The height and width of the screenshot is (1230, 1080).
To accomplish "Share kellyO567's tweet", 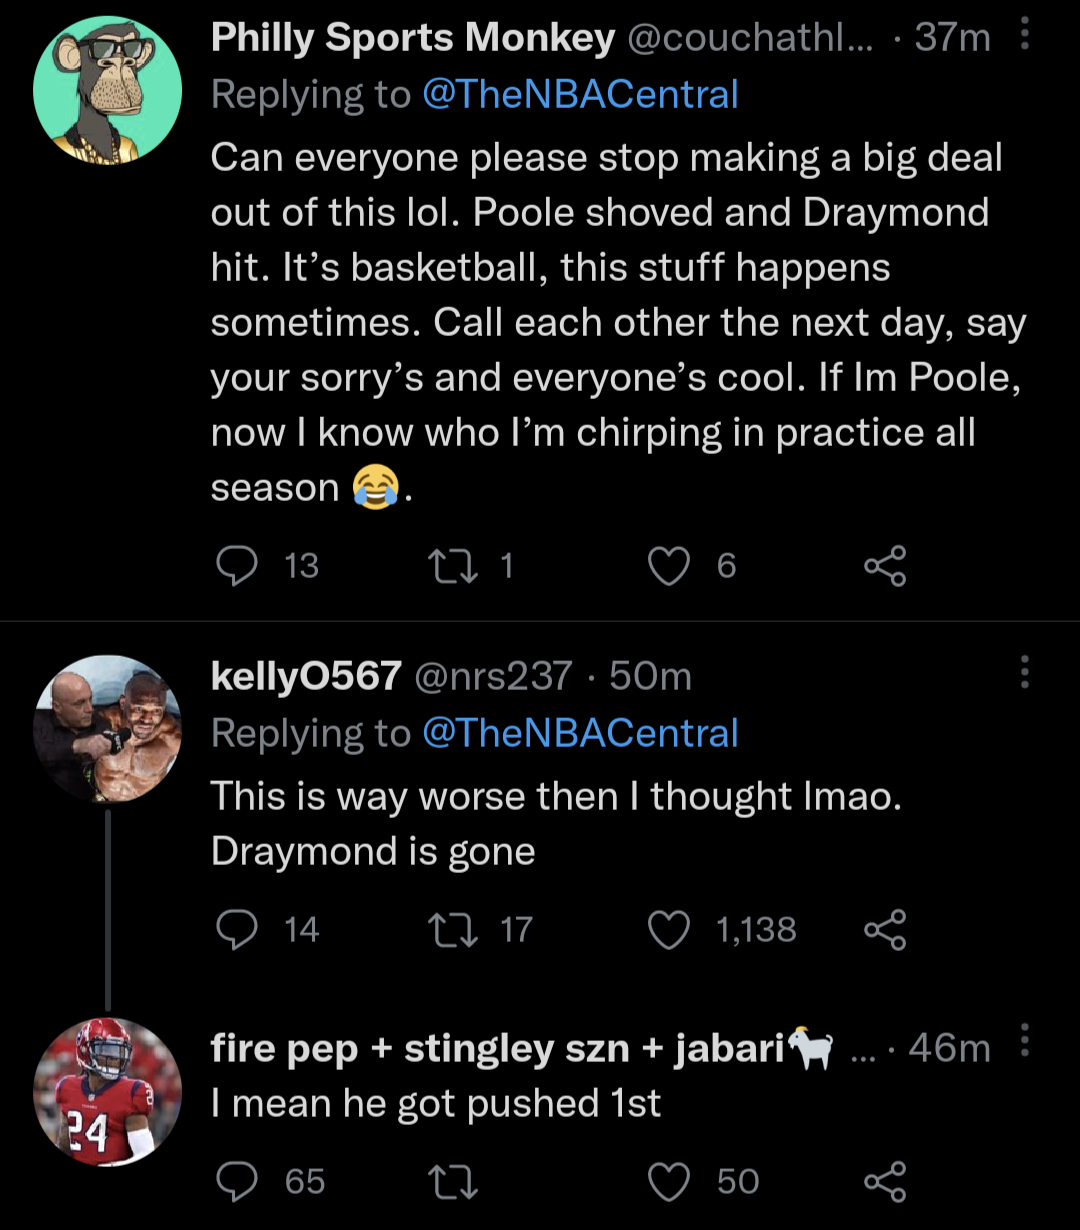I will click(885, 930).
